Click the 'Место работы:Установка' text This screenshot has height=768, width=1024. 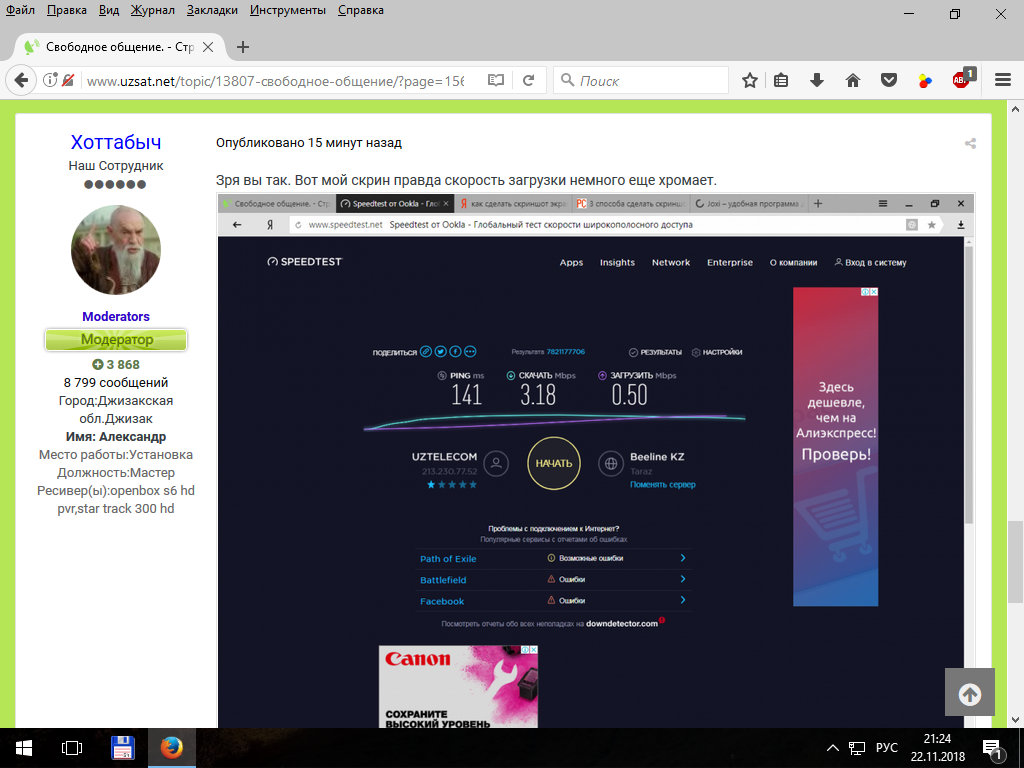(x=116, y=455)
